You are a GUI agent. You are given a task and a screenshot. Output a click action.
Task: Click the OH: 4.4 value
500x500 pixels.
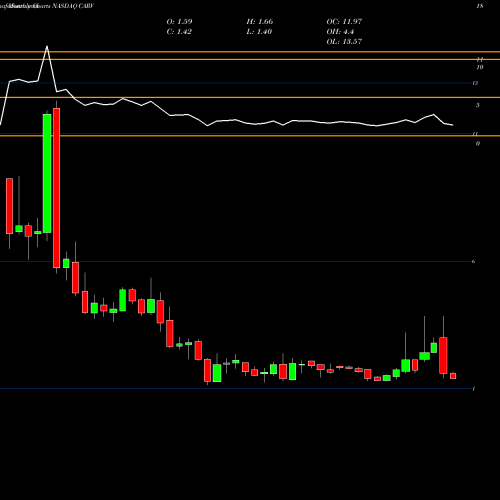pyautogui.click(x=340, y=31)
